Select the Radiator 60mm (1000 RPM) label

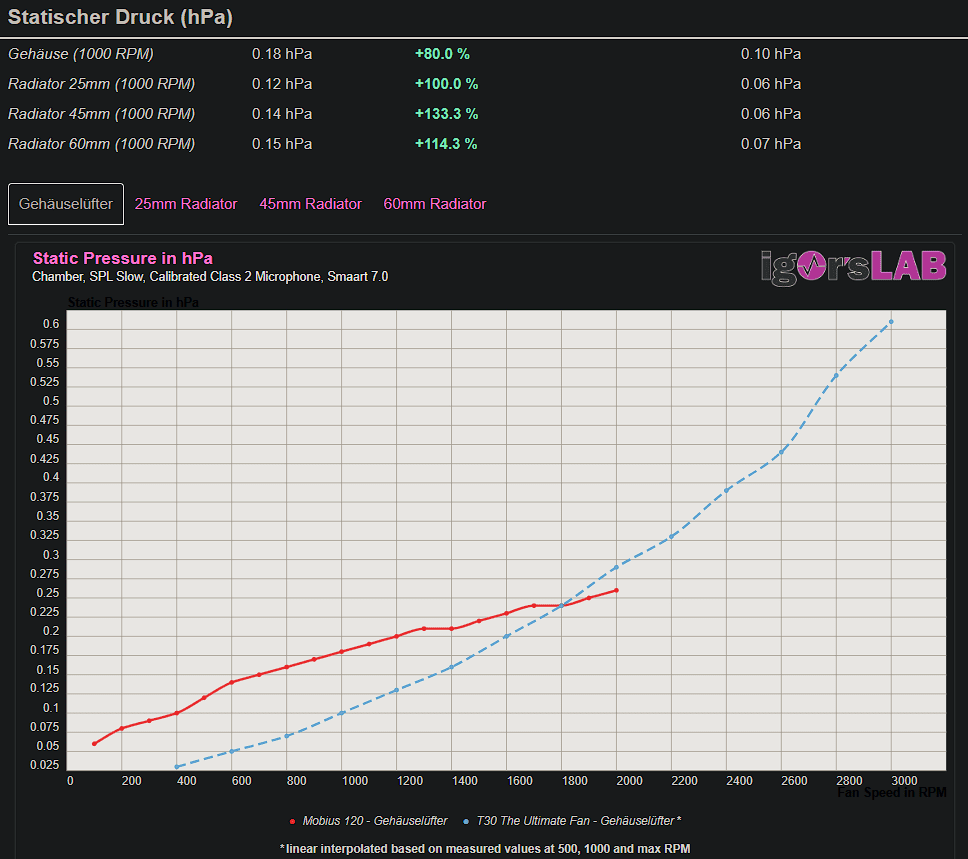(101, 144)
